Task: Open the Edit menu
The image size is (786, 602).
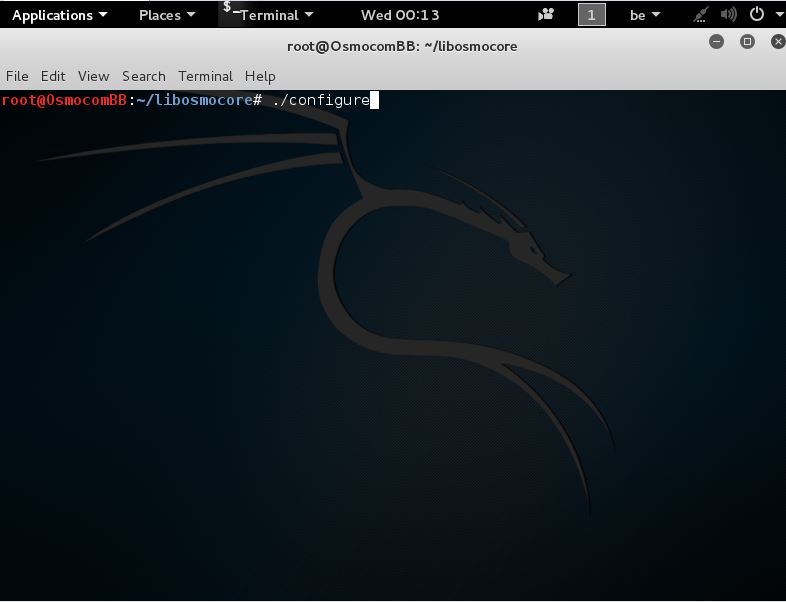Action: pos(53,76)
